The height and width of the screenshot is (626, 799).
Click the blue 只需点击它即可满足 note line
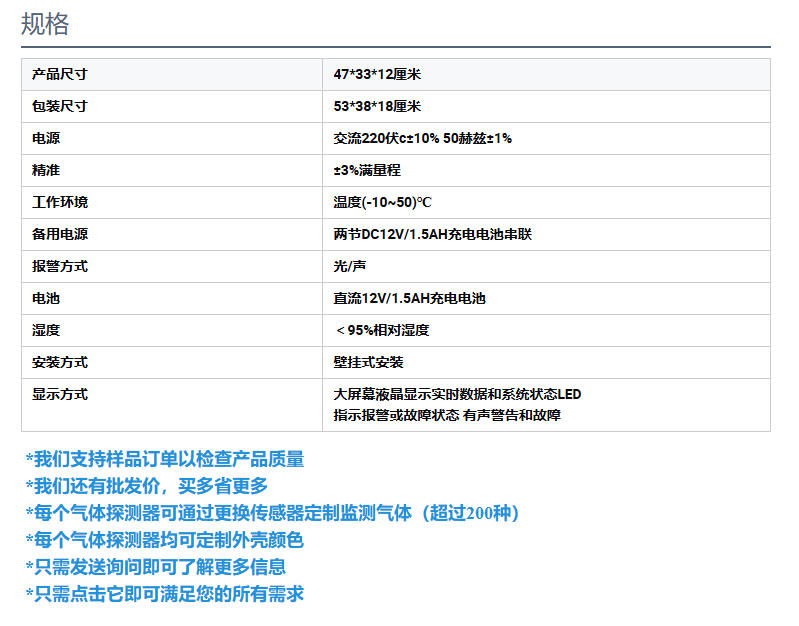coord(165,594)
